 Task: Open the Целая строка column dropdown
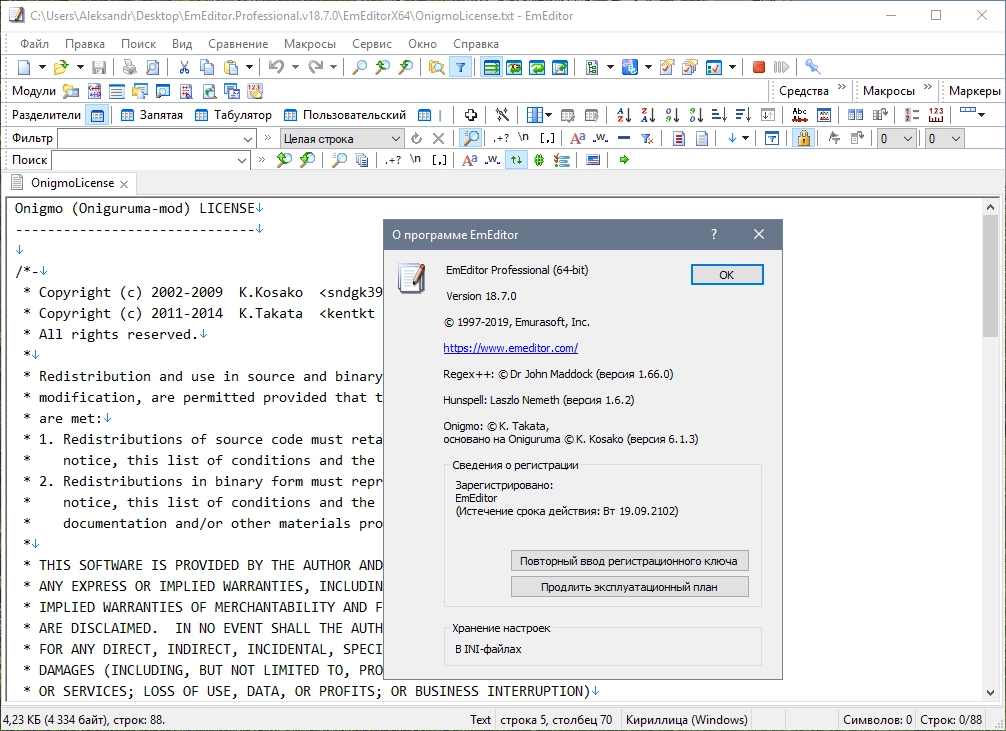396,139
